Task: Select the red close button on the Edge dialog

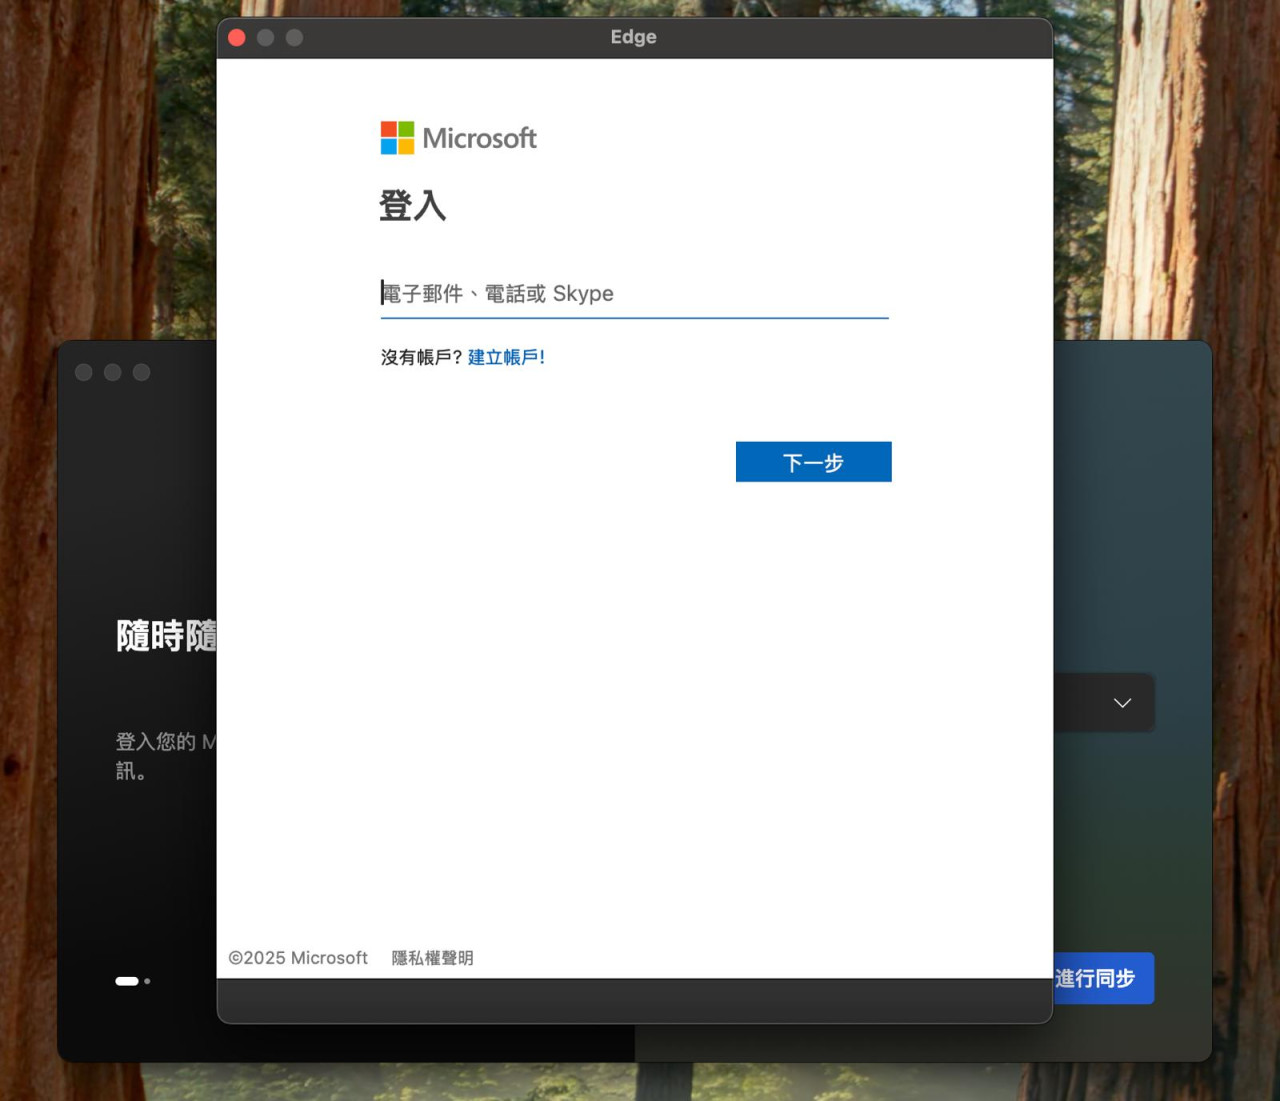Action: pos(237,37)
